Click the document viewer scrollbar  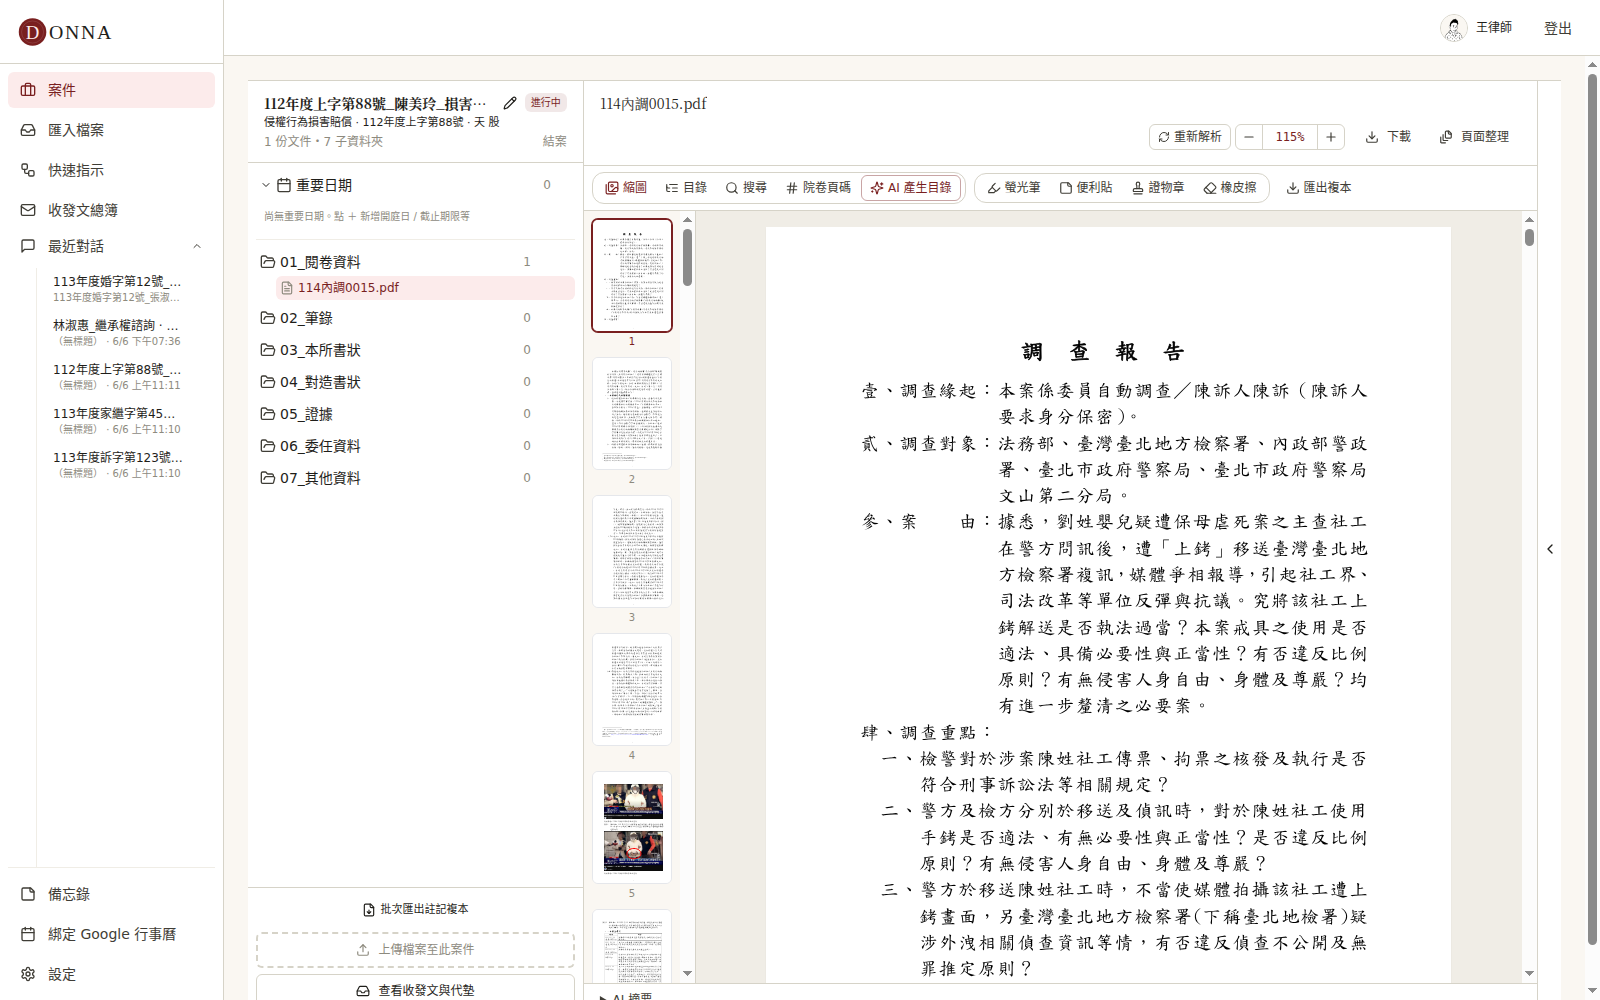tap(1529, 238)
